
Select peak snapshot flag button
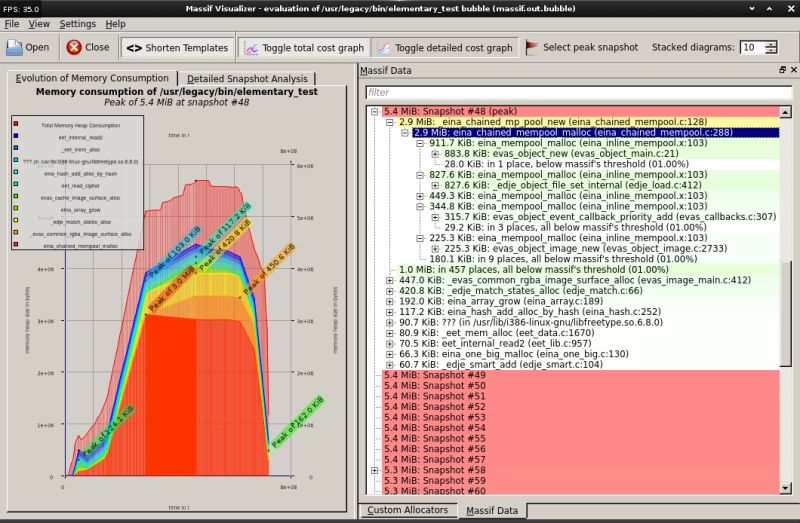(x=582, y=47)
